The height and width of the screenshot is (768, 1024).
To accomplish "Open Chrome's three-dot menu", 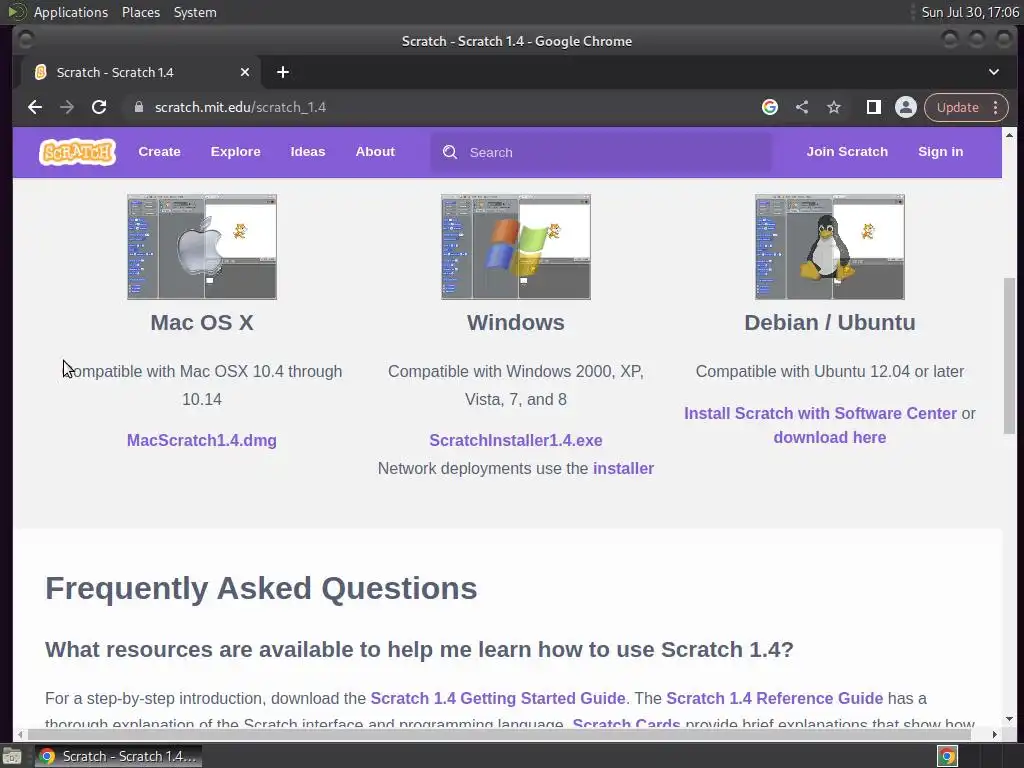I will (996, 107).
